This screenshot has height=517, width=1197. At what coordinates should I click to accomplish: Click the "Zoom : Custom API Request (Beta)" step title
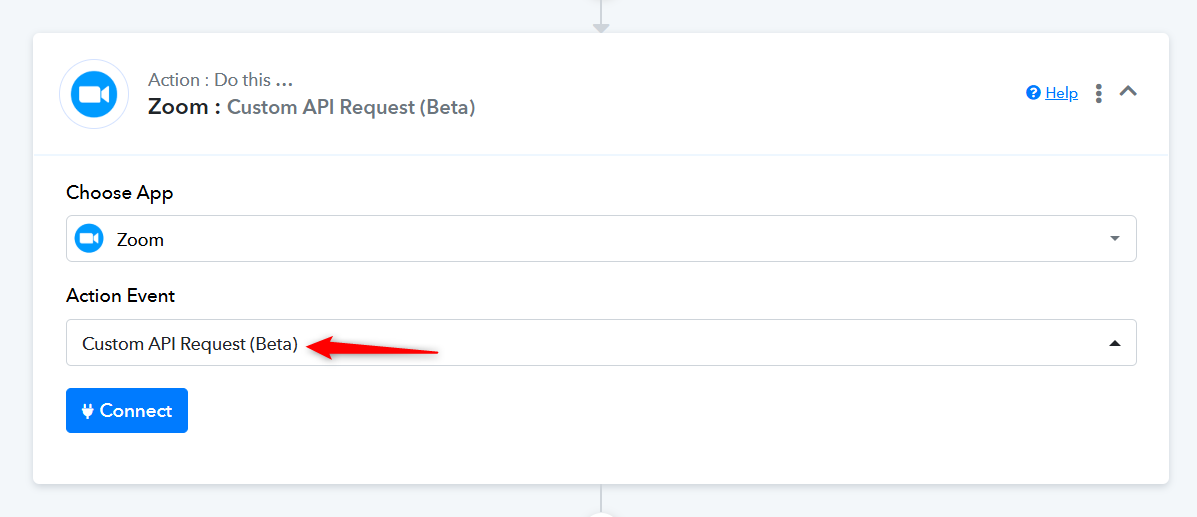click(311, 108)
